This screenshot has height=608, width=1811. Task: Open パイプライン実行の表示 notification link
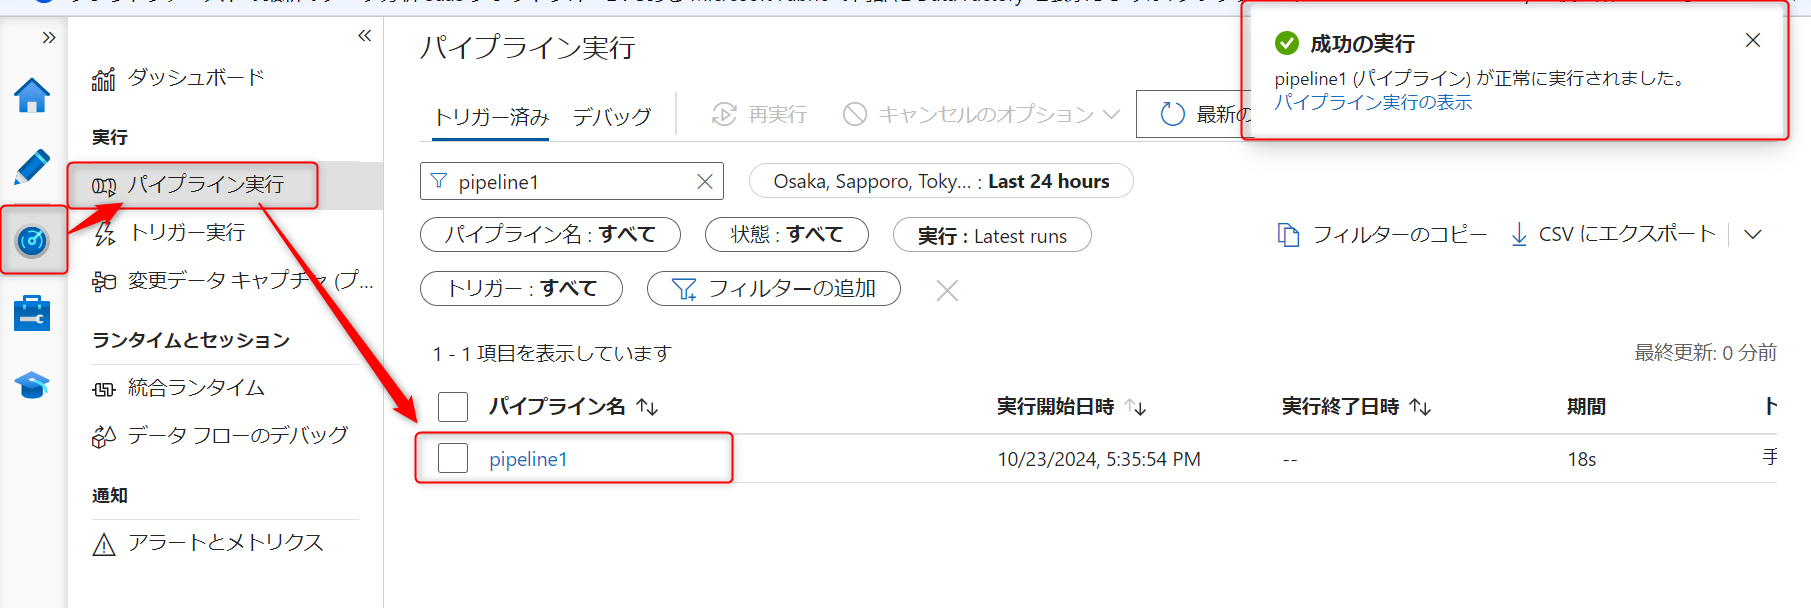pyautogui.click(x=1373, y=102)
